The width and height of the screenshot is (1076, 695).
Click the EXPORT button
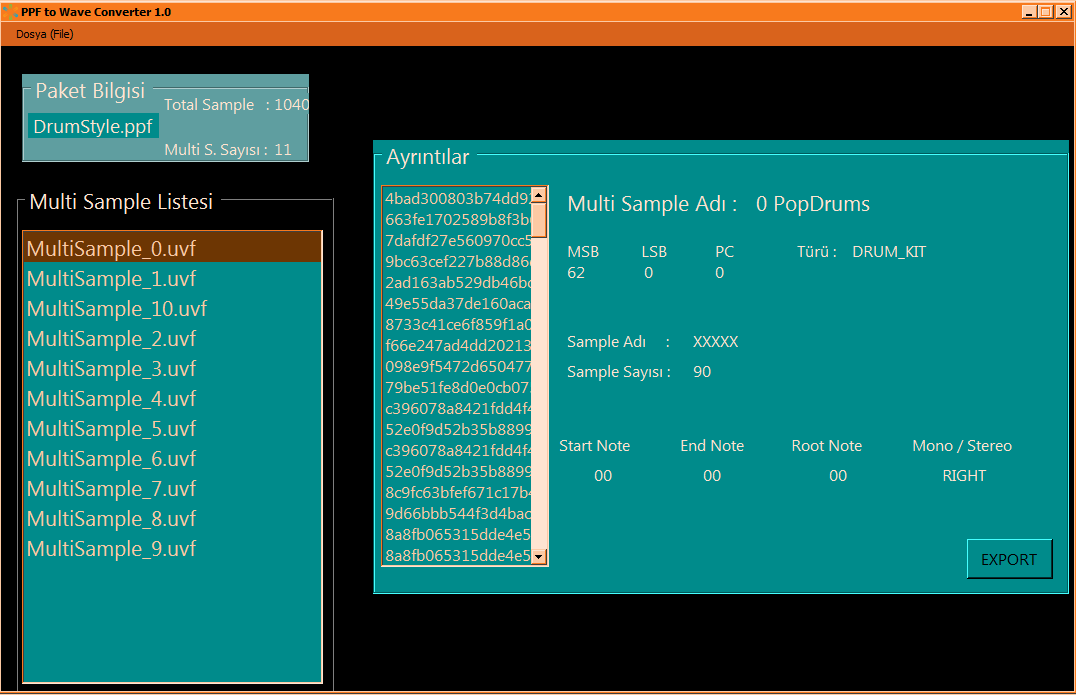coord(1009,559)
